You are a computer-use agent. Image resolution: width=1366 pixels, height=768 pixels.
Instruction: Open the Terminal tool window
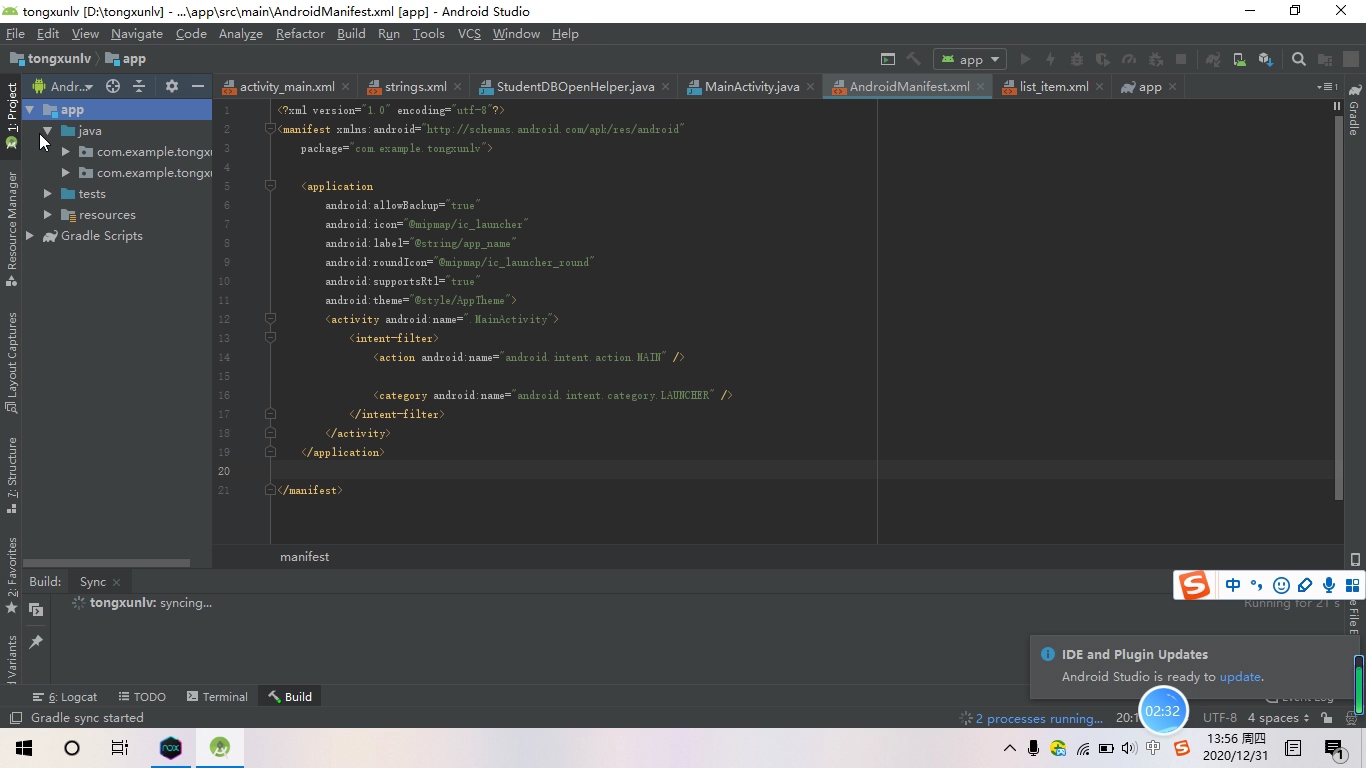[216, 696]
